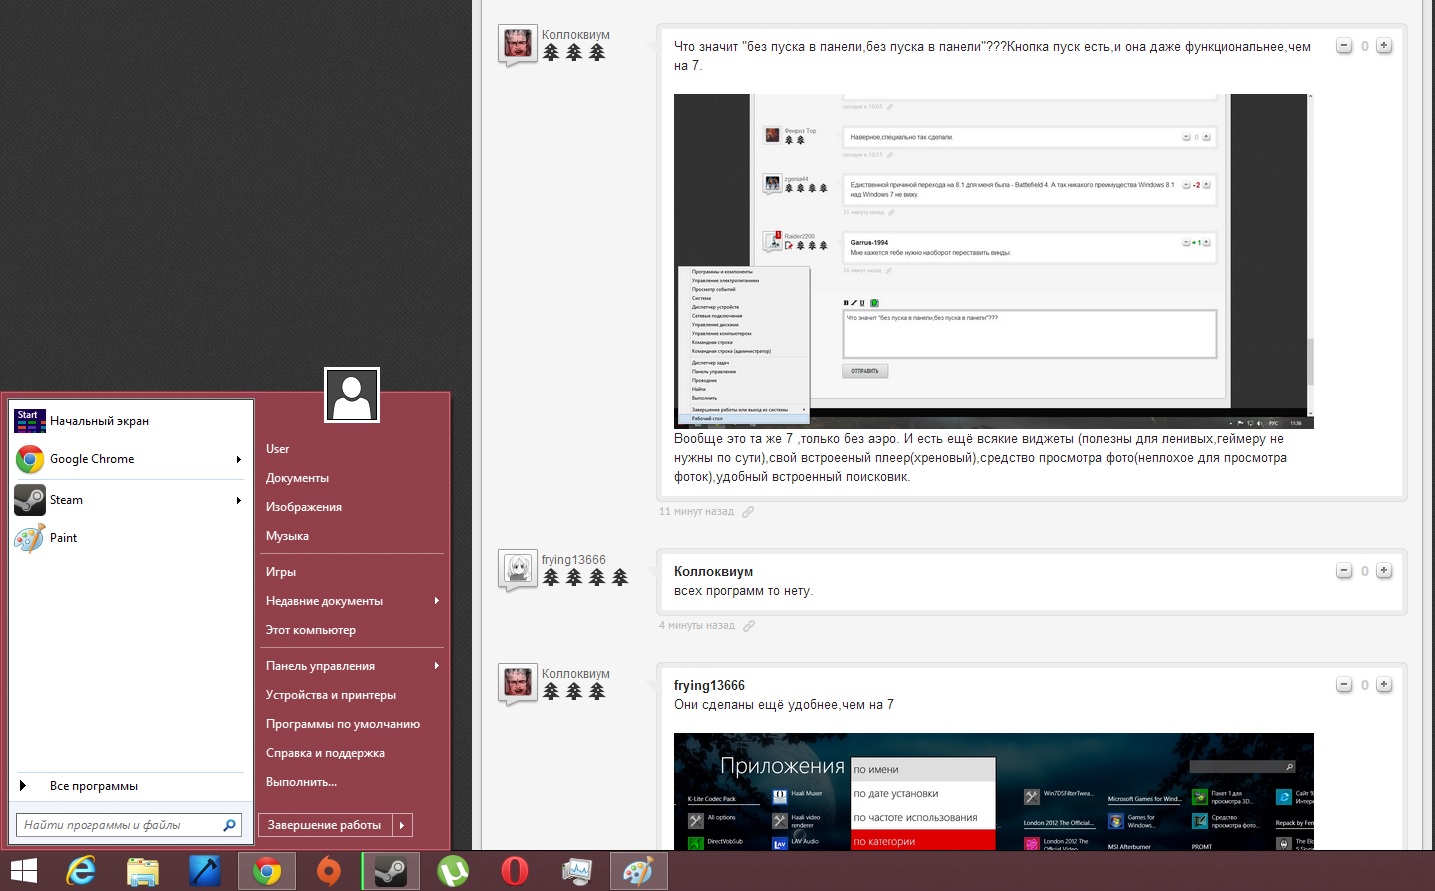The width and height of the screenshot is (1435, 891).
Task: Click the search magnifier icon in start menu
Action: tap(230, 825)
